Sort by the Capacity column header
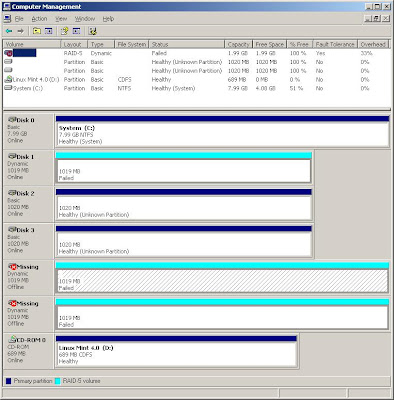The image size is (394, 400). pos(239,44)
